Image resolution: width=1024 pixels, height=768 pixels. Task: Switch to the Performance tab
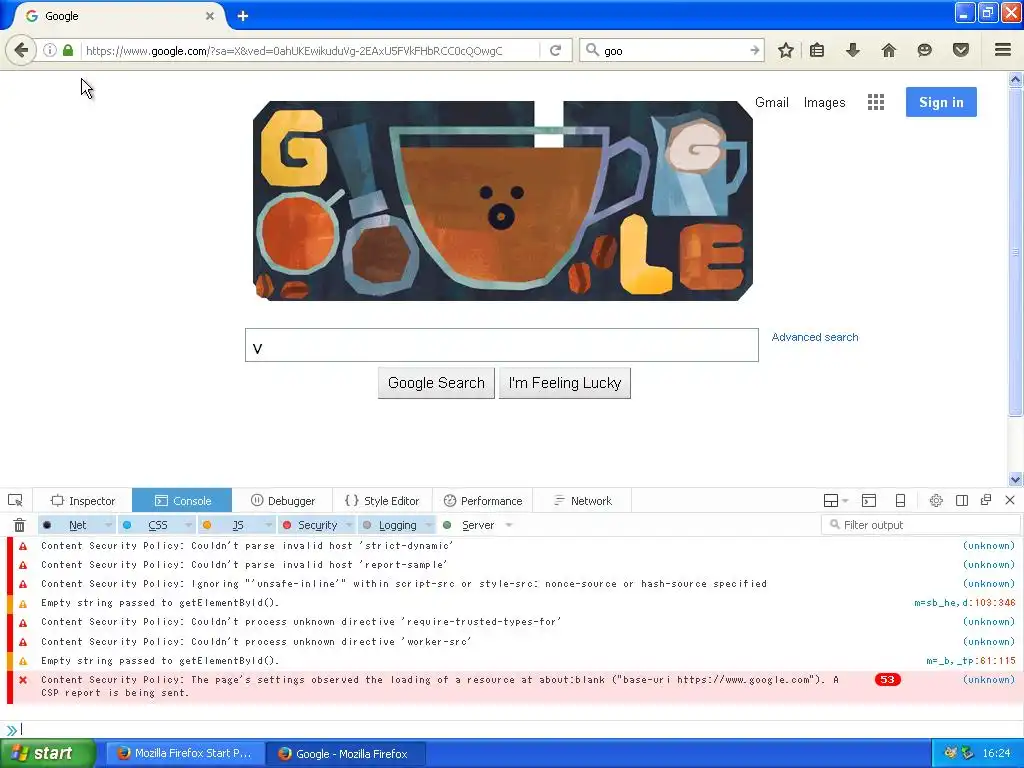tap(483, 501)
